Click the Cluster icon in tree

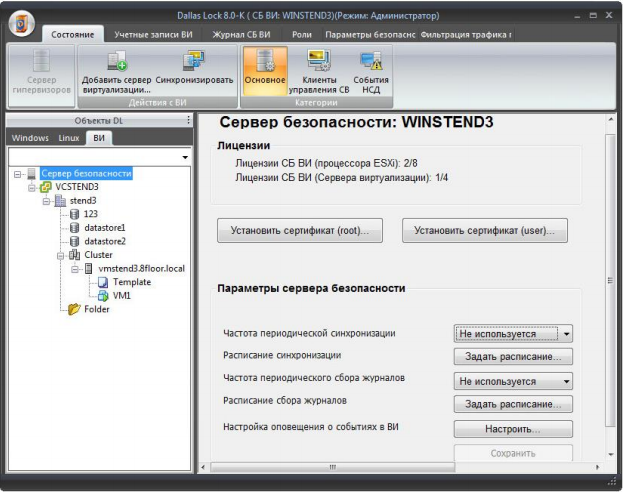pos(74,255)
